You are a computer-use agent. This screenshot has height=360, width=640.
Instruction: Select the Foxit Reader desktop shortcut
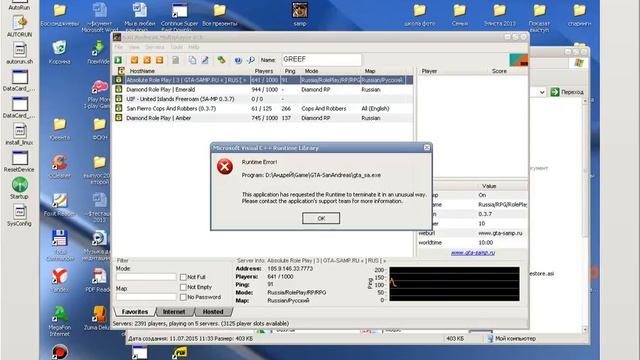60,205
